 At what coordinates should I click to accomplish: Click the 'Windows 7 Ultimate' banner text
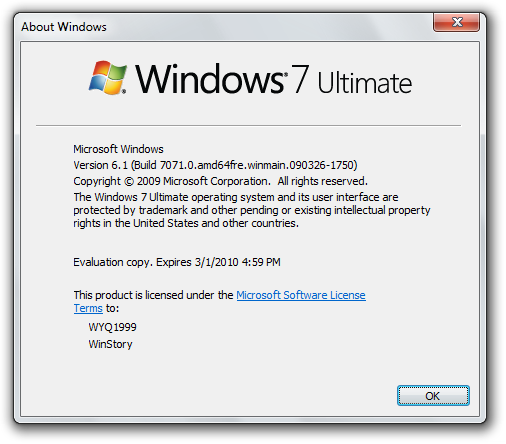273,79
